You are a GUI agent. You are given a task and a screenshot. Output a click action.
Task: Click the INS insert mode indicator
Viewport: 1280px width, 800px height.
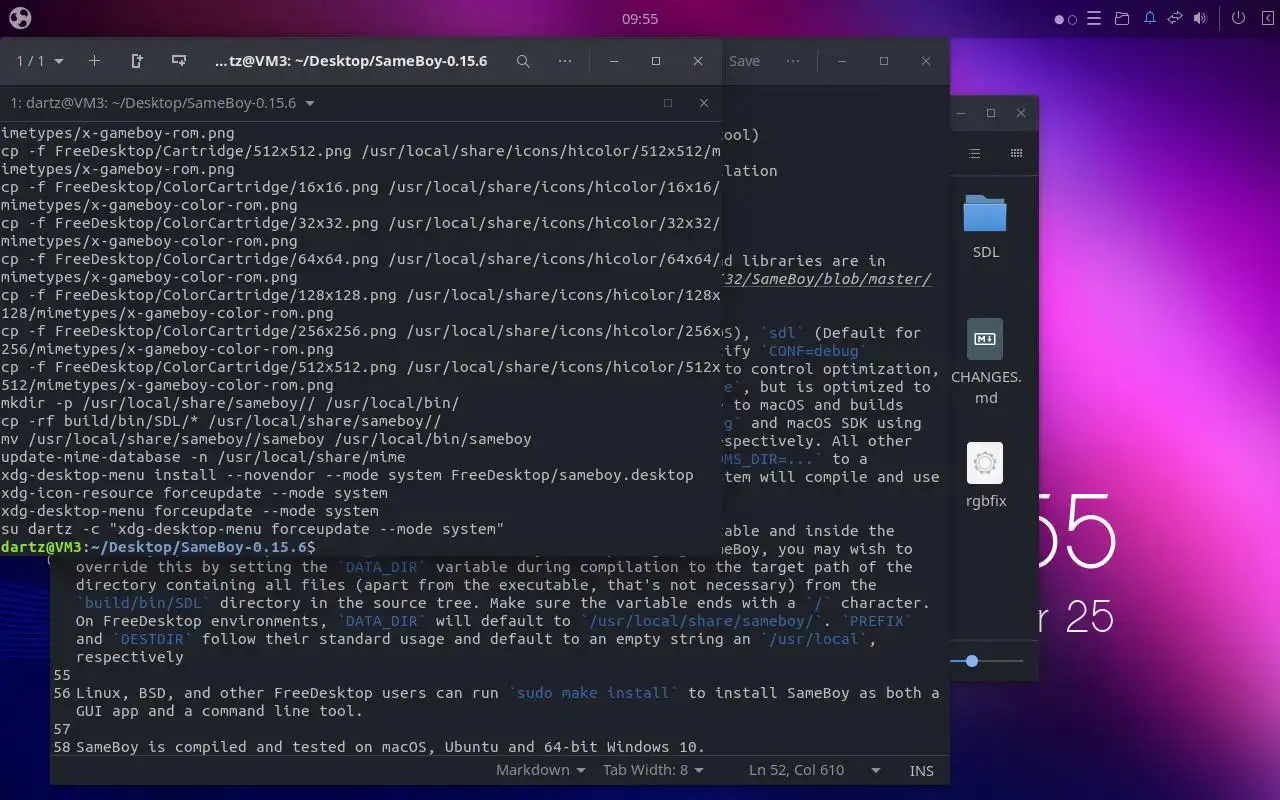[921, 770]
